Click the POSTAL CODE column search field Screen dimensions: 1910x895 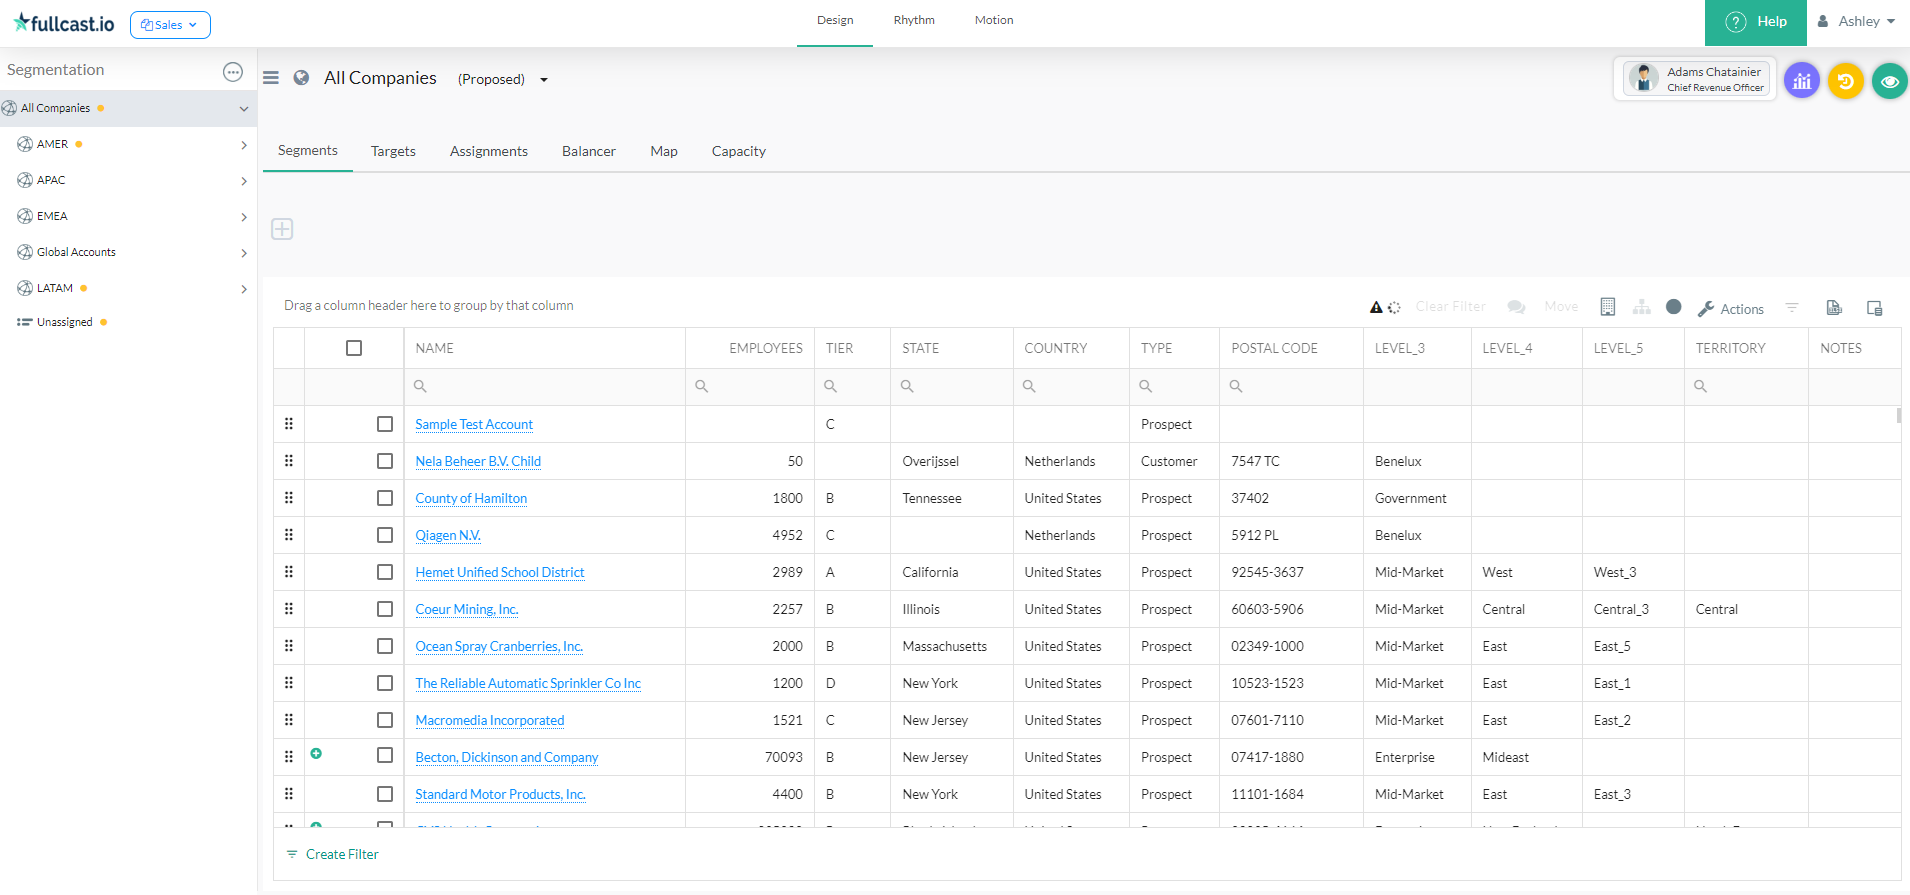pos(1291,386)
